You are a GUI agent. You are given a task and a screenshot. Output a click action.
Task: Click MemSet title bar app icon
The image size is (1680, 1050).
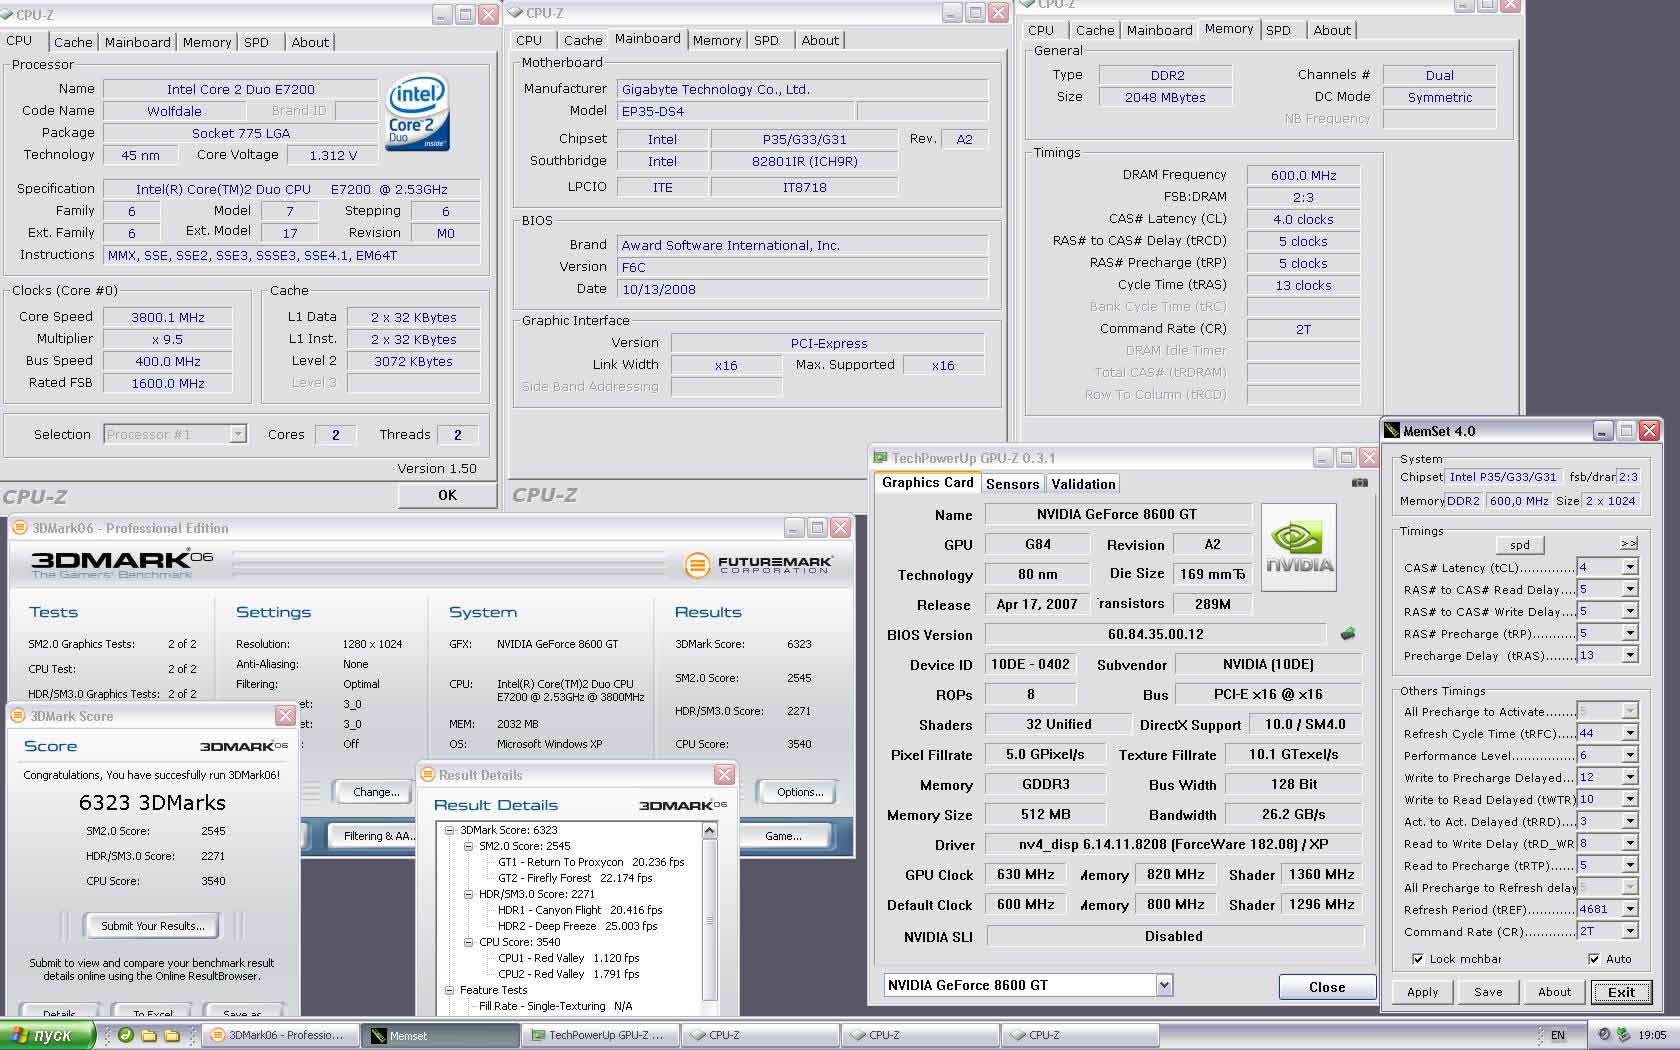[1391, 431]
